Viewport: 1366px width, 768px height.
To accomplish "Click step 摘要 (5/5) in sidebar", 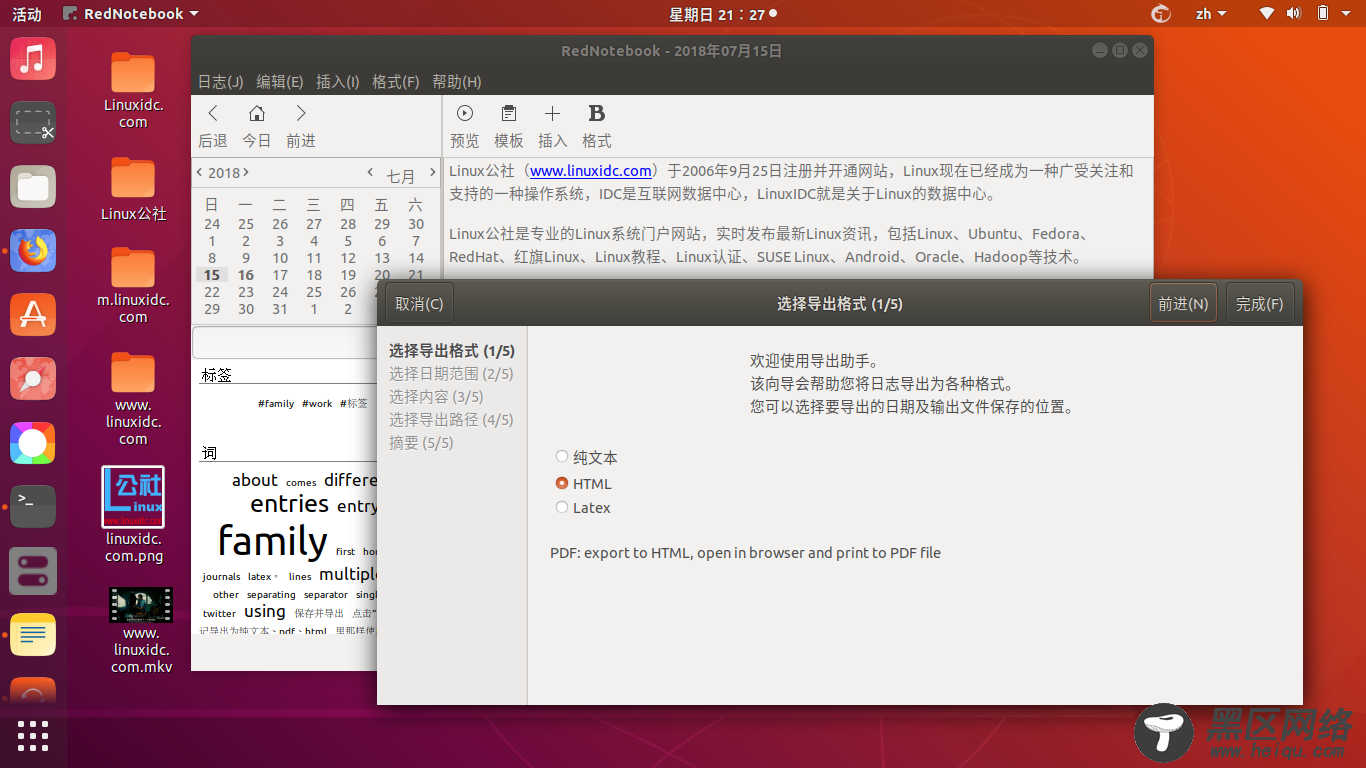I will (x=421, y=442).
